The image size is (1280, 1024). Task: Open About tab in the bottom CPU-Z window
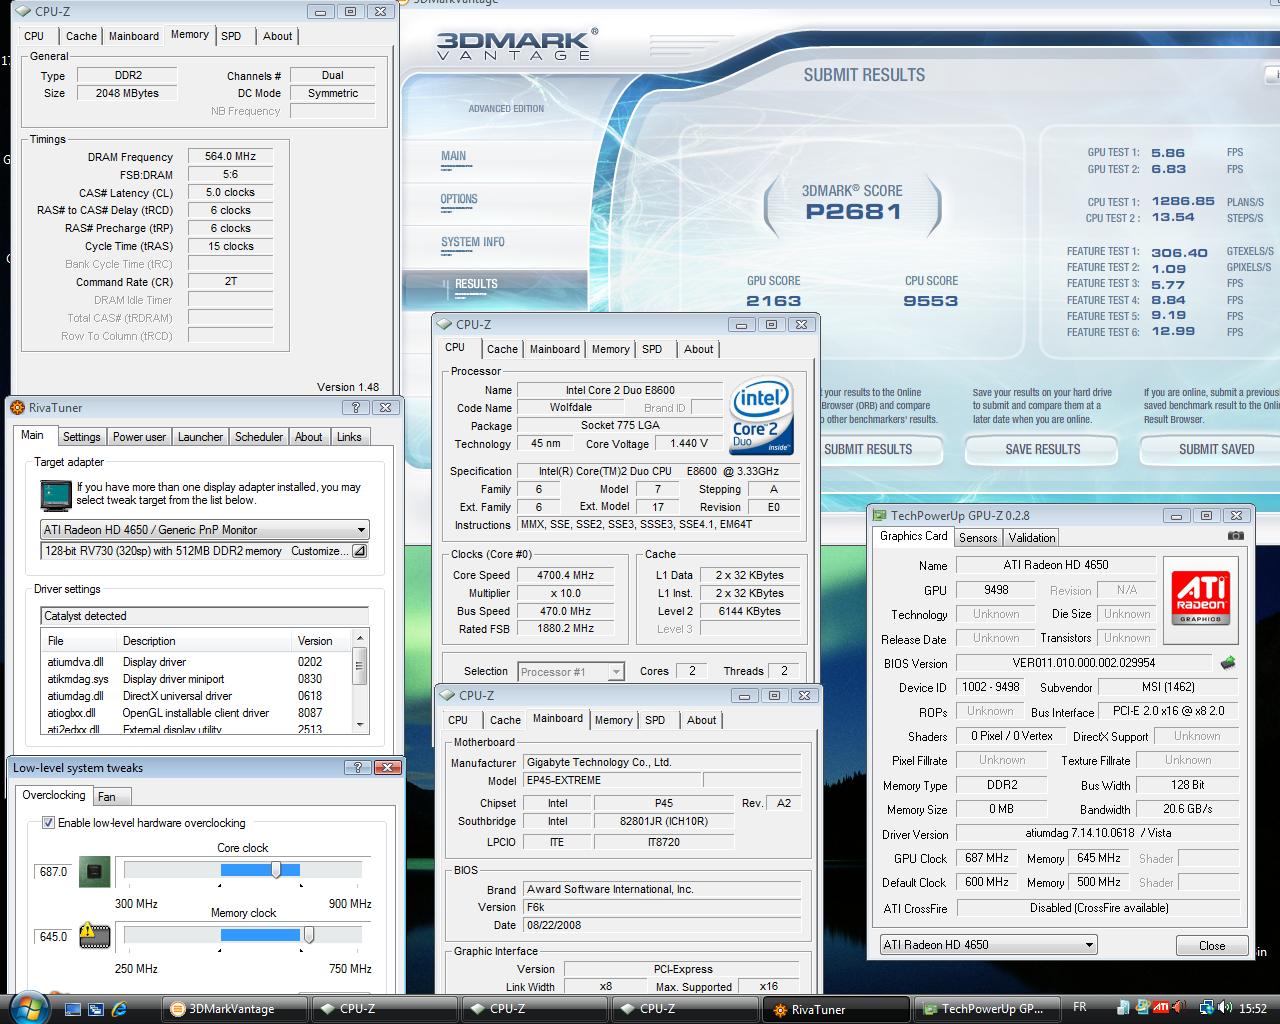tap(701, 720)
